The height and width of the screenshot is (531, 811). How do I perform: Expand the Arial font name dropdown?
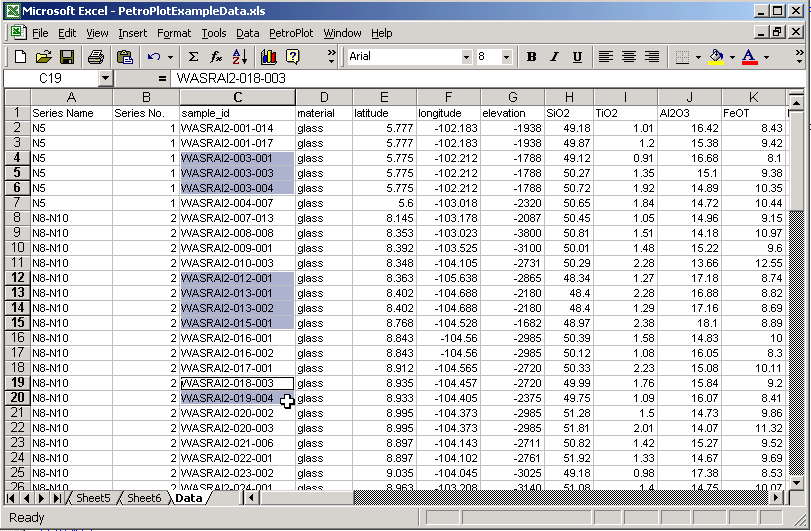(x=467, y=57)
